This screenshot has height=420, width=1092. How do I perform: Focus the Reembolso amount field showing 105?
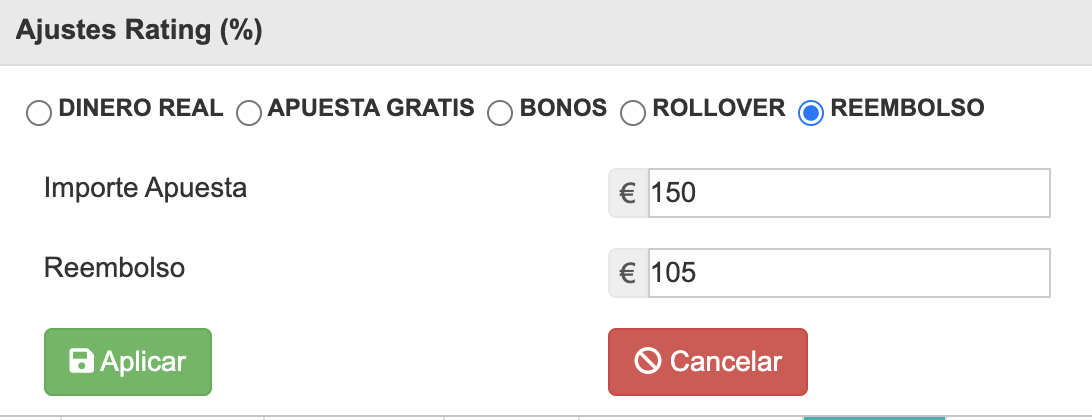click(849, 273)
